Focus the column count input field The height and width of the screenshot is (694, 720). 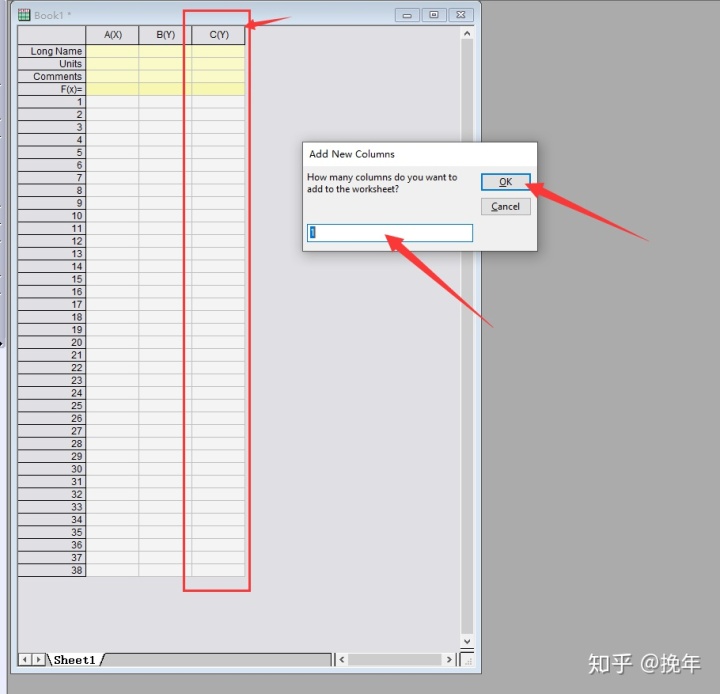(390, 233)
